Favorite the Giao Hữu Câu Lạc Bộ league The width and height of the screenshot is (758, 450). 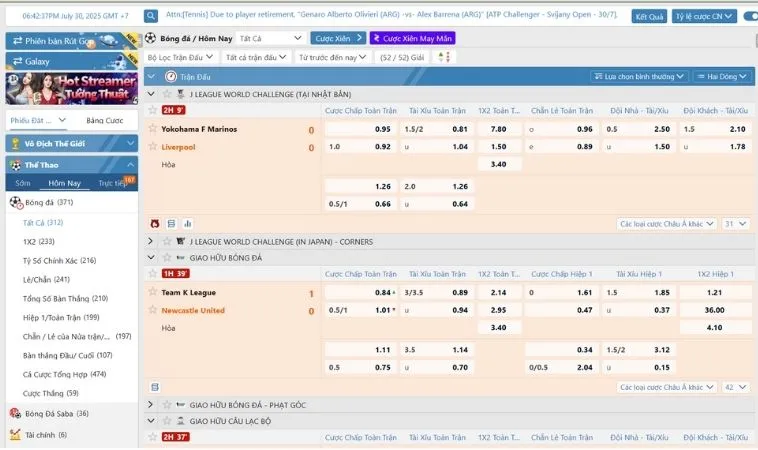click(167, 421)
